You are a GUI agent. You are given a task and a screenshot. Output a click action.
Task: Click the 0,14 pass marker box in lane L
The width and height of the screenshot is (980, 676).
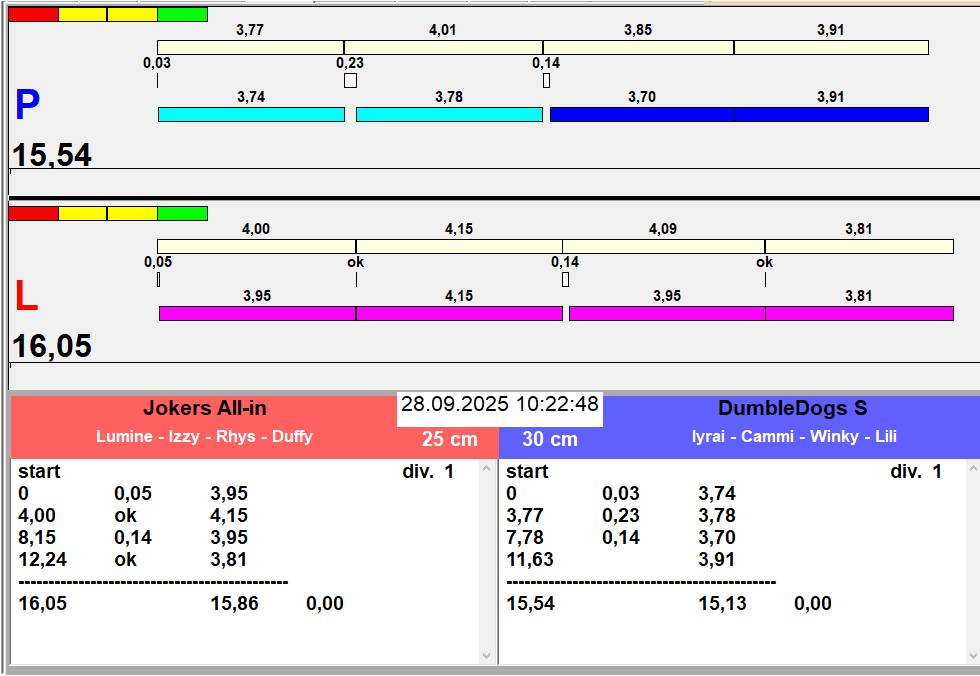[566, 279]
